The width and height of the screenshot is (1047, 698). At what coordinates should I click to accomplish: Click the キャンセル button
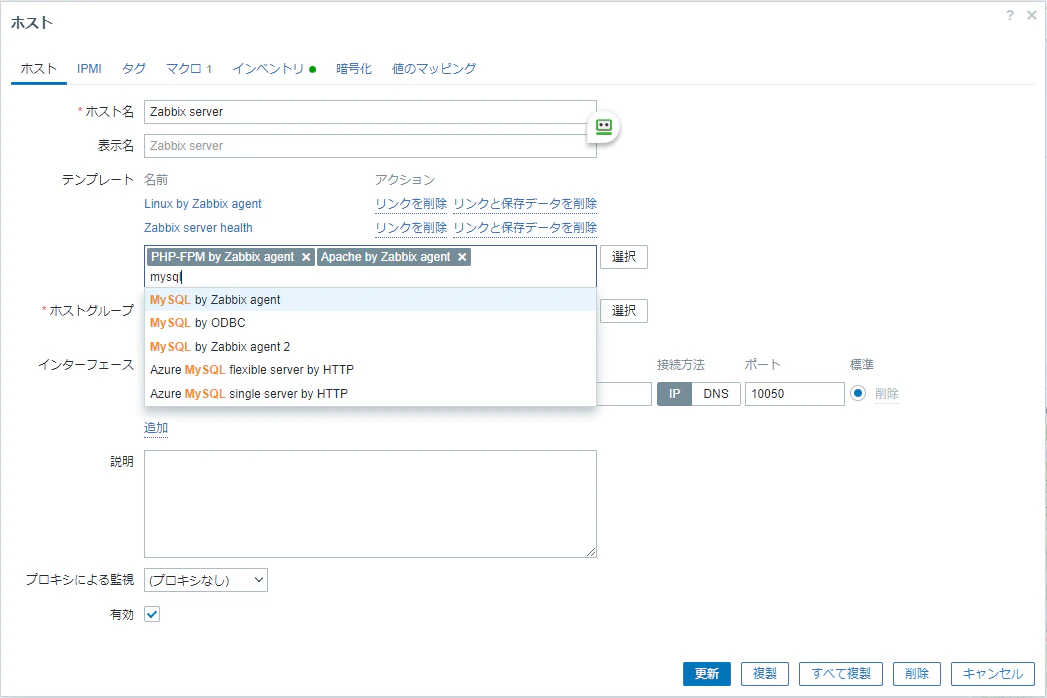point(993,674)
